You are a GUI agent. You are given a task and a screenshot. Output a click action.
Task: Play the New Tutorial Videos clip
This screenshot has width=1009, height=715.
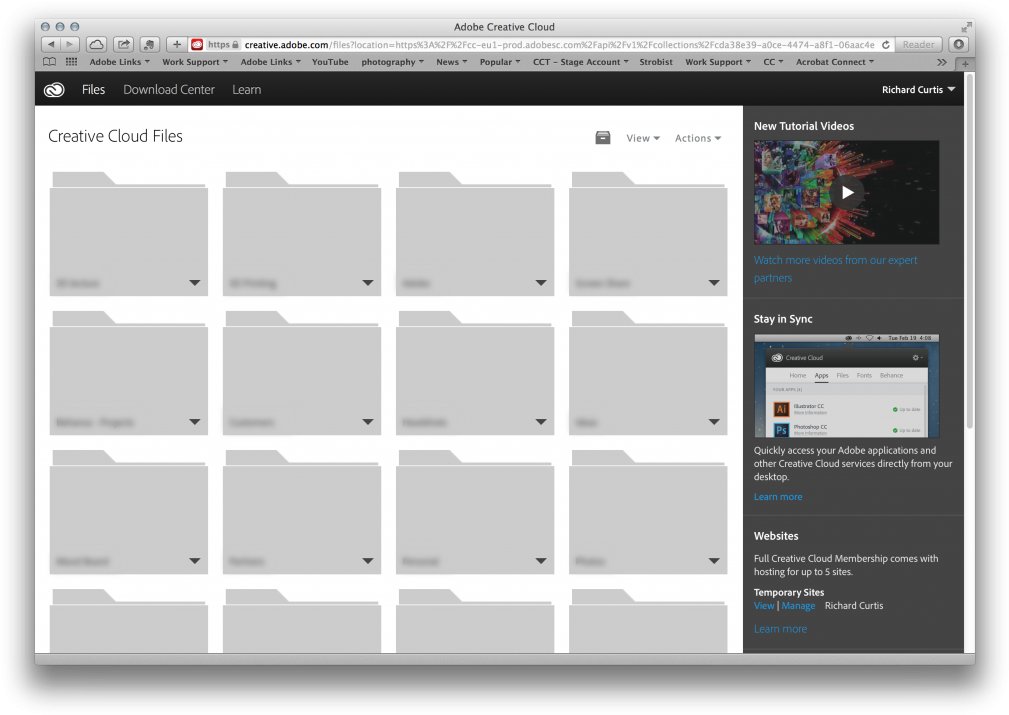tap(847, 192)
